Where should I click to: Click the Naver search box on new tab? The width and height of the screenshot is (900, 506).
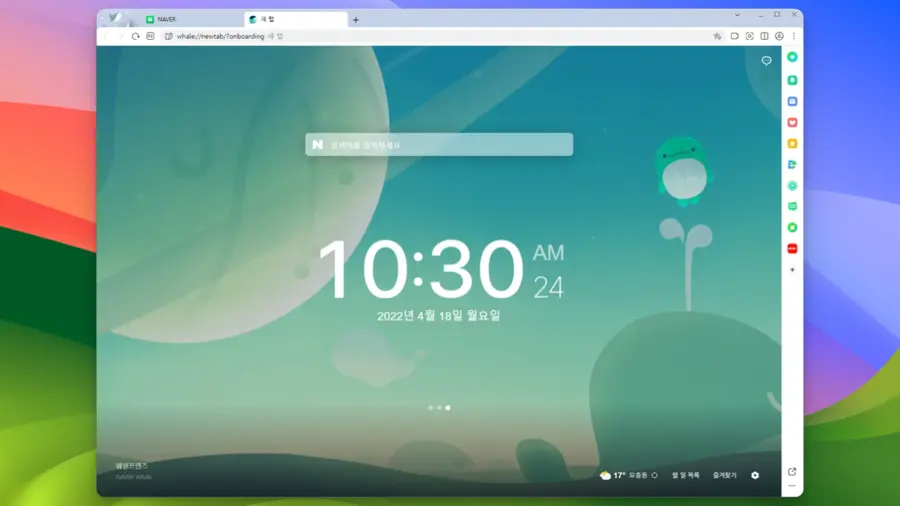tap(439, 145)
